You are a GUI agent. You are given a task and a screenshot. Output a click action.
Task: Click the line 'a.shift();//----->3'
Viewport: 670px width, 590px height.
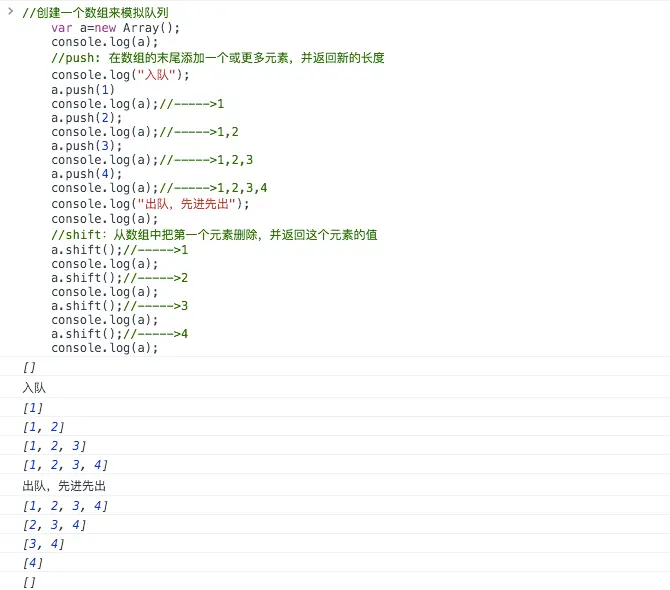click(x=120, y=306)
